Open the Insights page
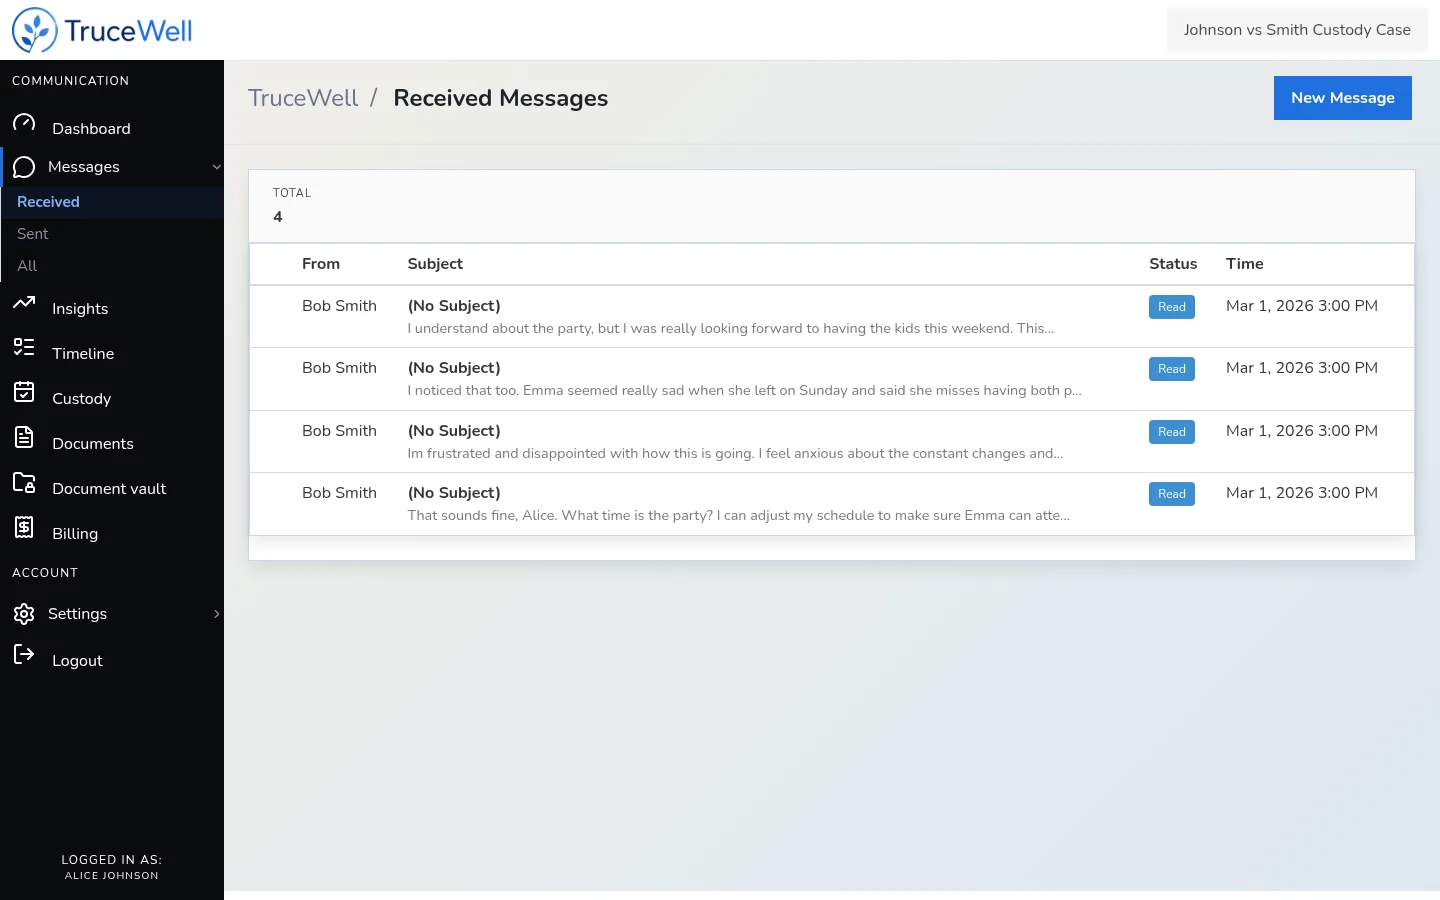Image resolution: width=1440 pixels, height=900 pixels. [x=80, y=309]
